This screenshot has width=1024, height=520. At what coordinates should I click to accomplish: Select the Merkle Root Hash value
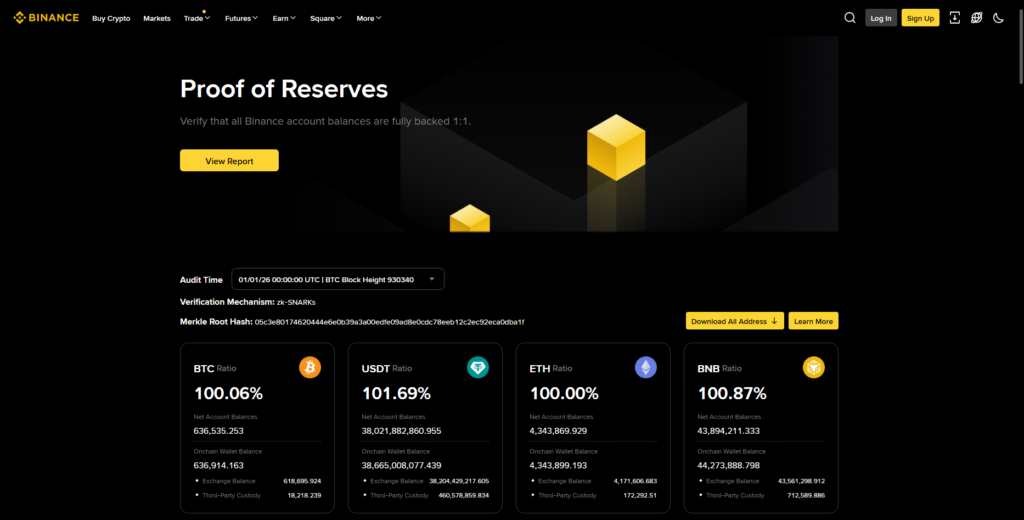point(389,322)
